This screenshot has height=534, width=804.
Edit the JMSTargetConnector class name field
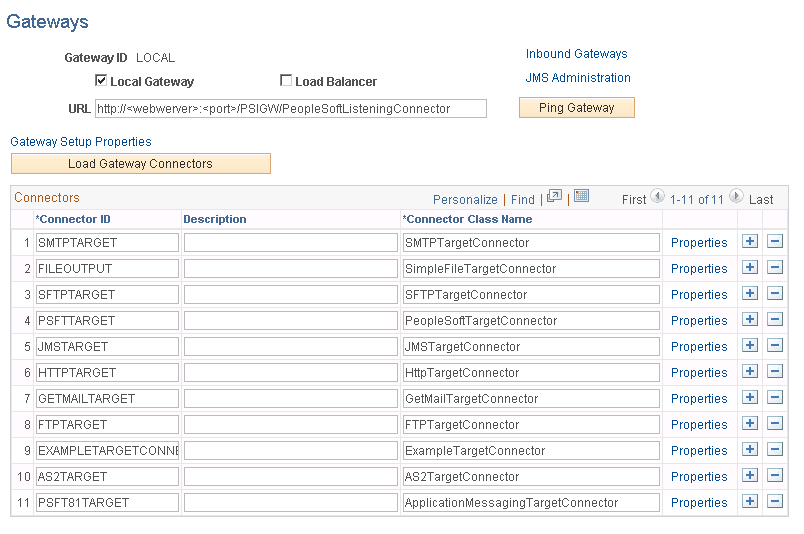coord(531,347)
